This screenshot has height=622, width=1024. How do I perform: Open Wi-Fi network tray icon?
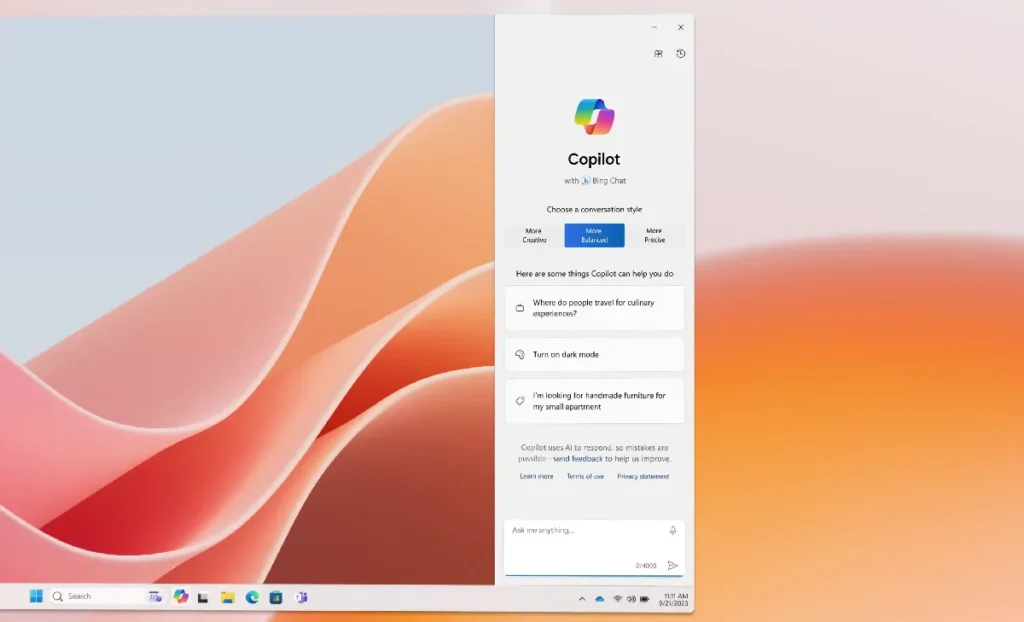(x=617, y=599)
